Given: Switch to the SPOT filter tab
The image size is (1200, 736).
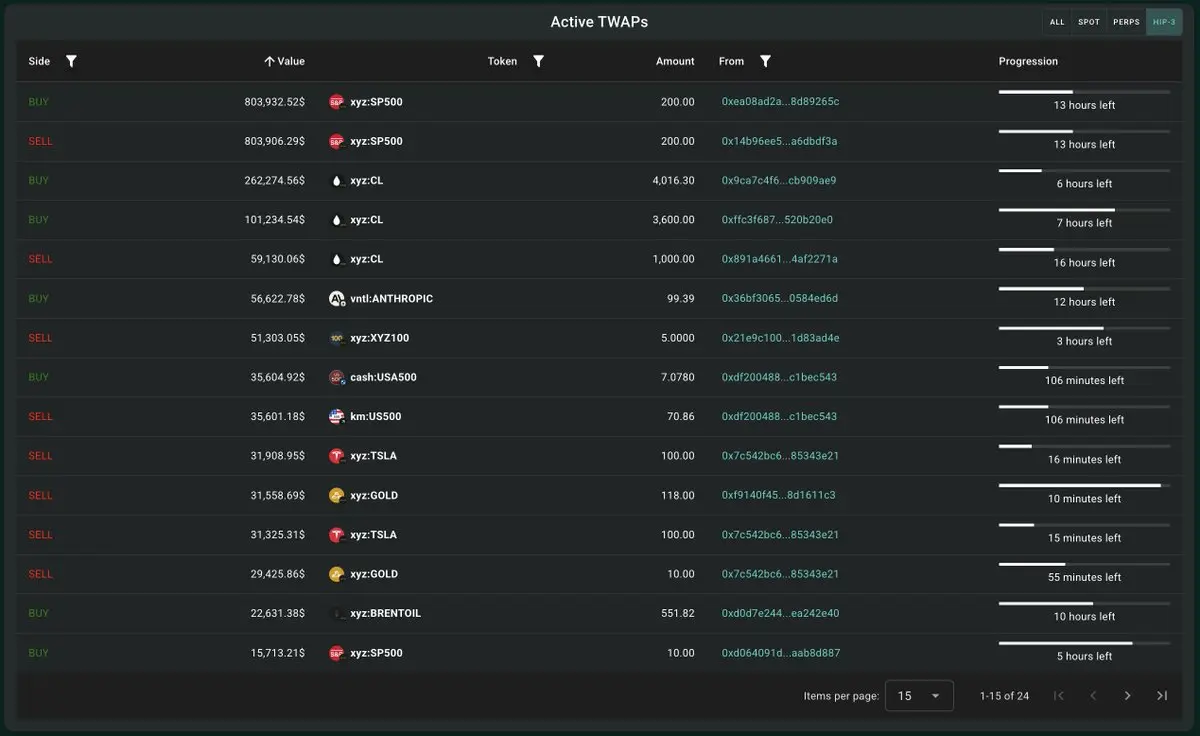Looking at the screenshot, I should click(1089, 22).
